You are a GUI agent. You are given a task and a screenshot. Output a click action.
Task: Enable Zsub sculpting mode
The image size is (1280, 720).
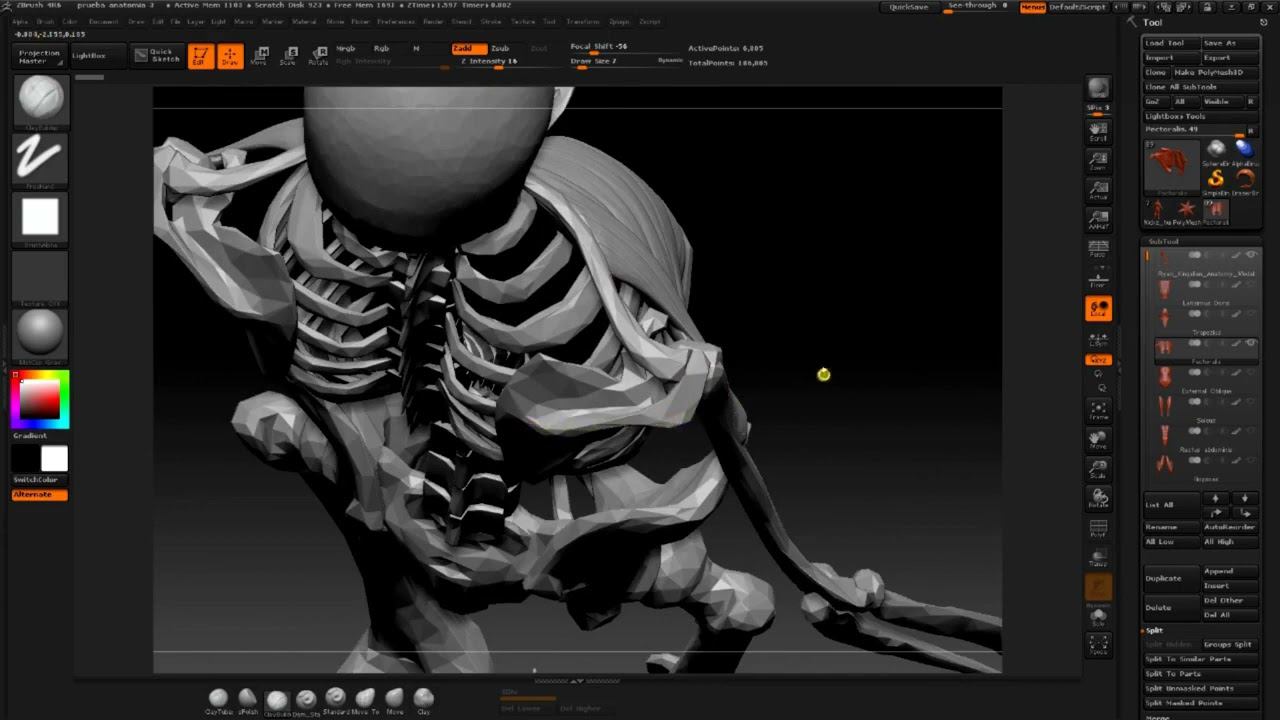[x=500, y=48]
